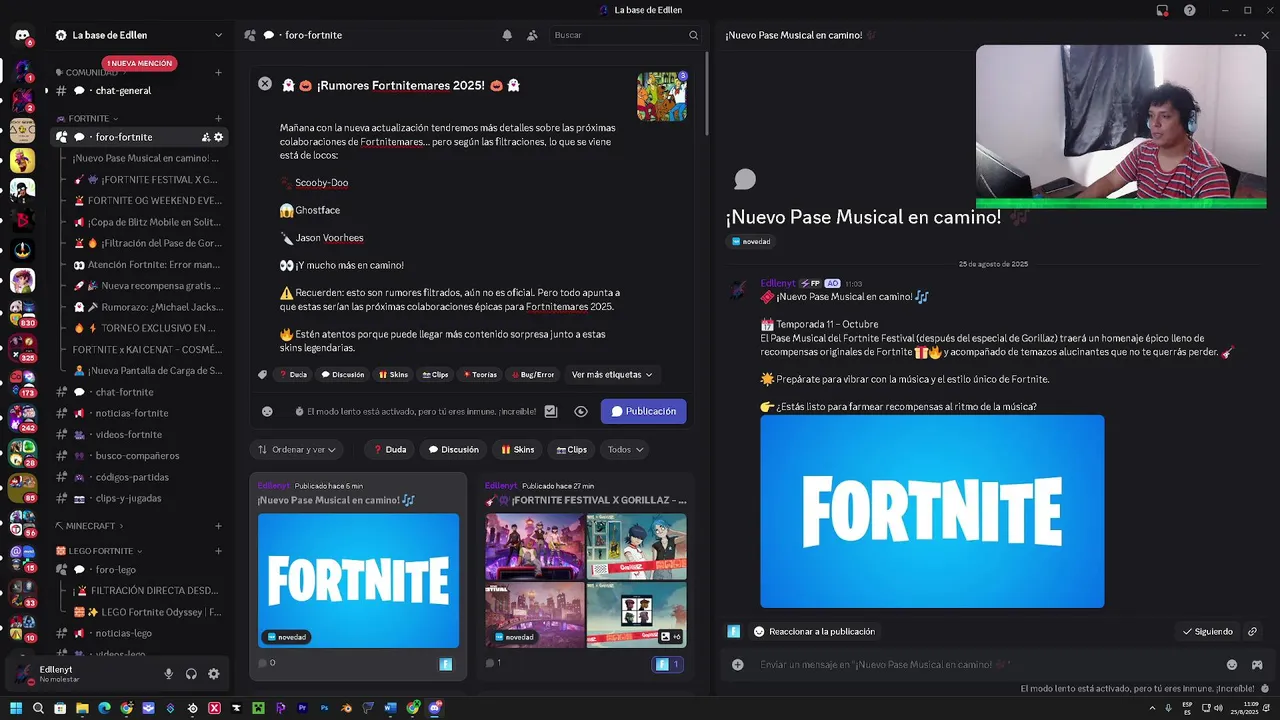Select Duda tag in post composer
Screen dimensions: 1280x720
tap(292, 375)
